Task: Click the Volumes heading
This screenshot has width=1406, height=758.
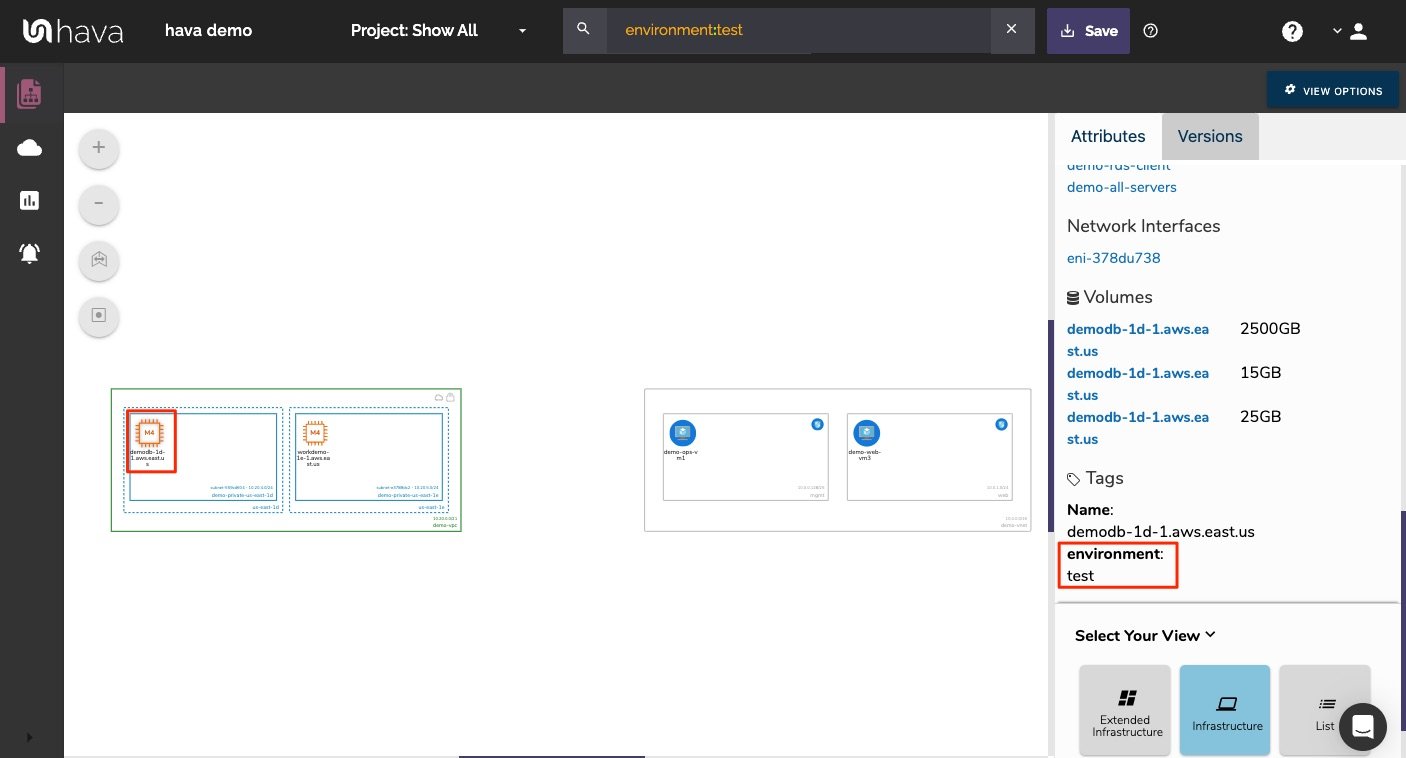Action: 1119,297
